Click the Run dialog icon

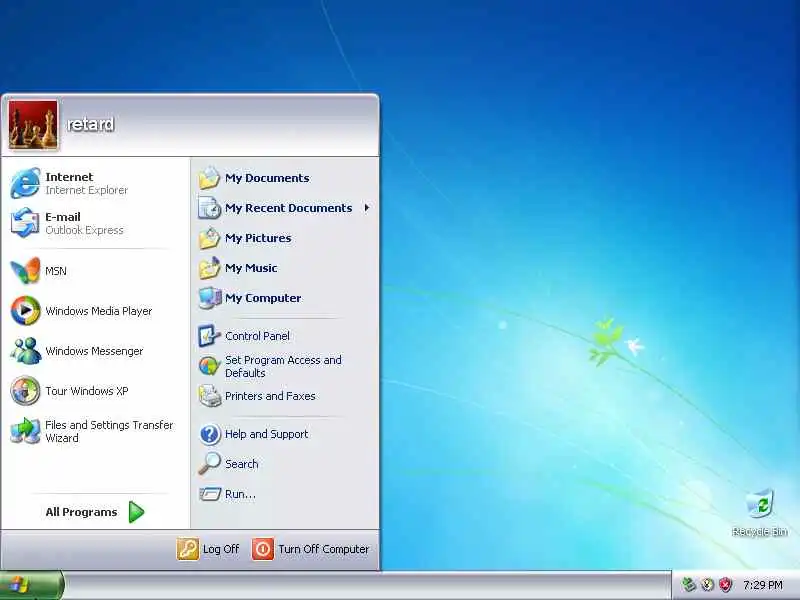pyautogui.click(x=209, y=493)
